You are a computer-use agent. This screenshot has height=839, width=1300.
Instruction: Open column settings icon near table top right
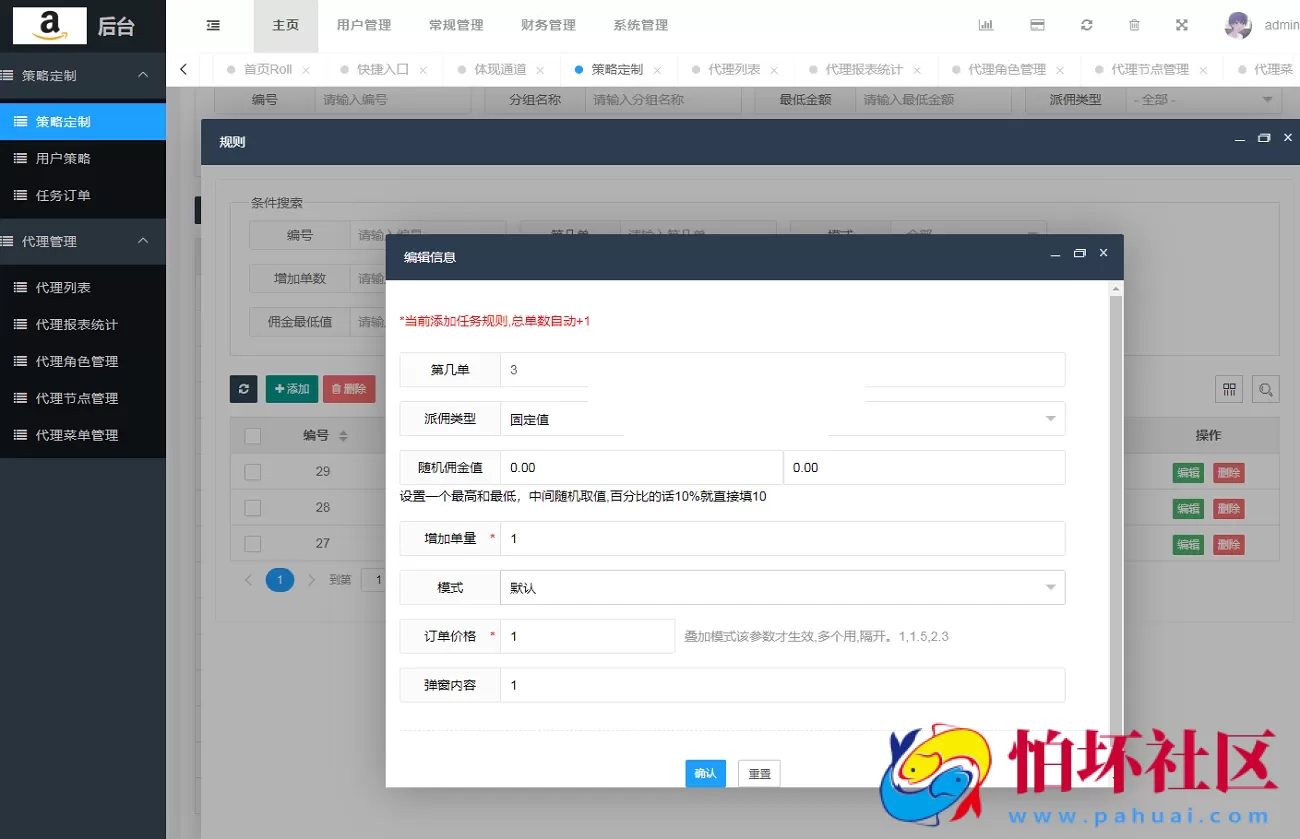click(1229, 389)
